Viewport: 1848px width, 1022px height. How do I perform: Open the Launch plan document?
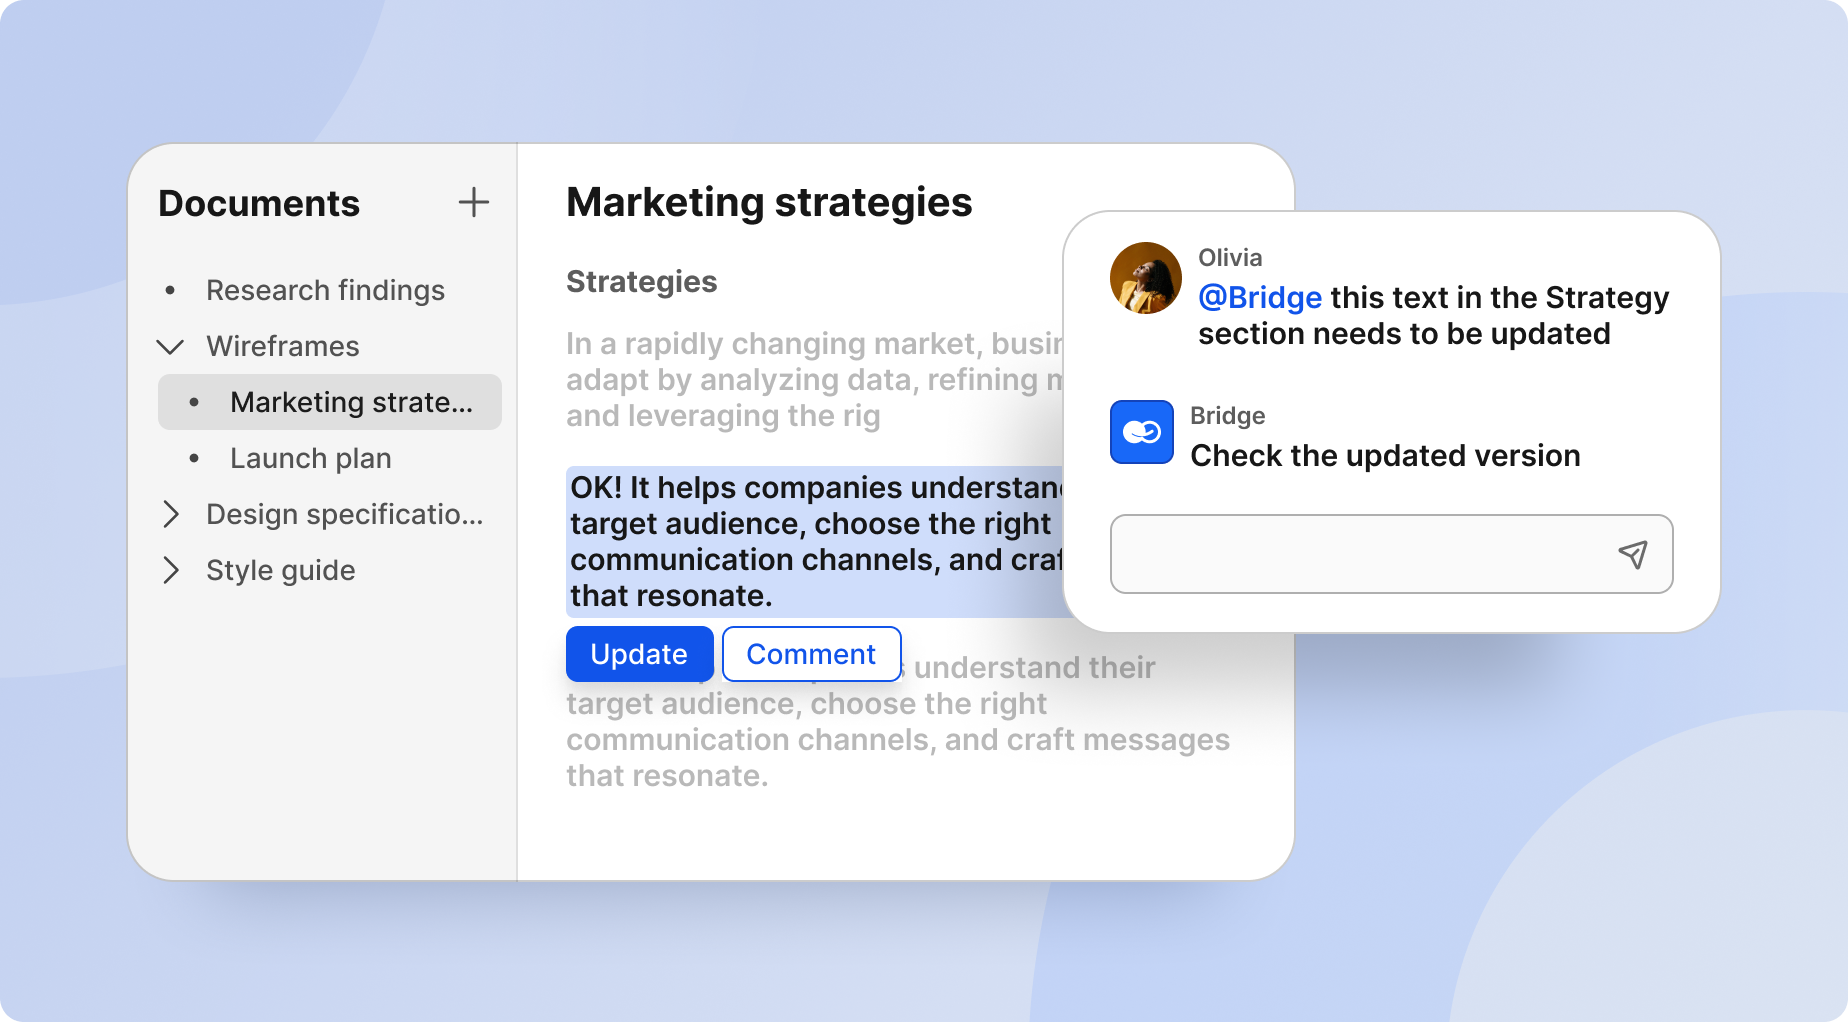[x=311, y=458]
